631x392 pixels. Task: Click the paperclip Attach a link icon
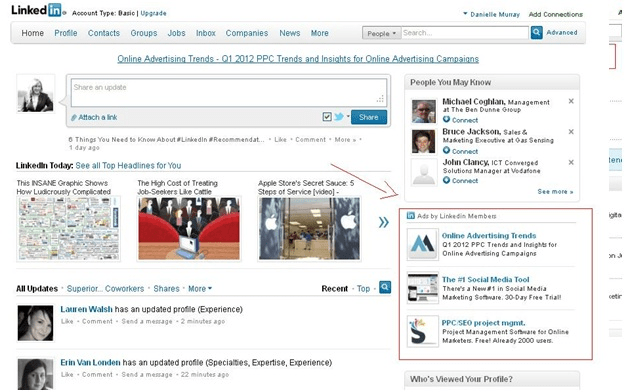point(74,118)
